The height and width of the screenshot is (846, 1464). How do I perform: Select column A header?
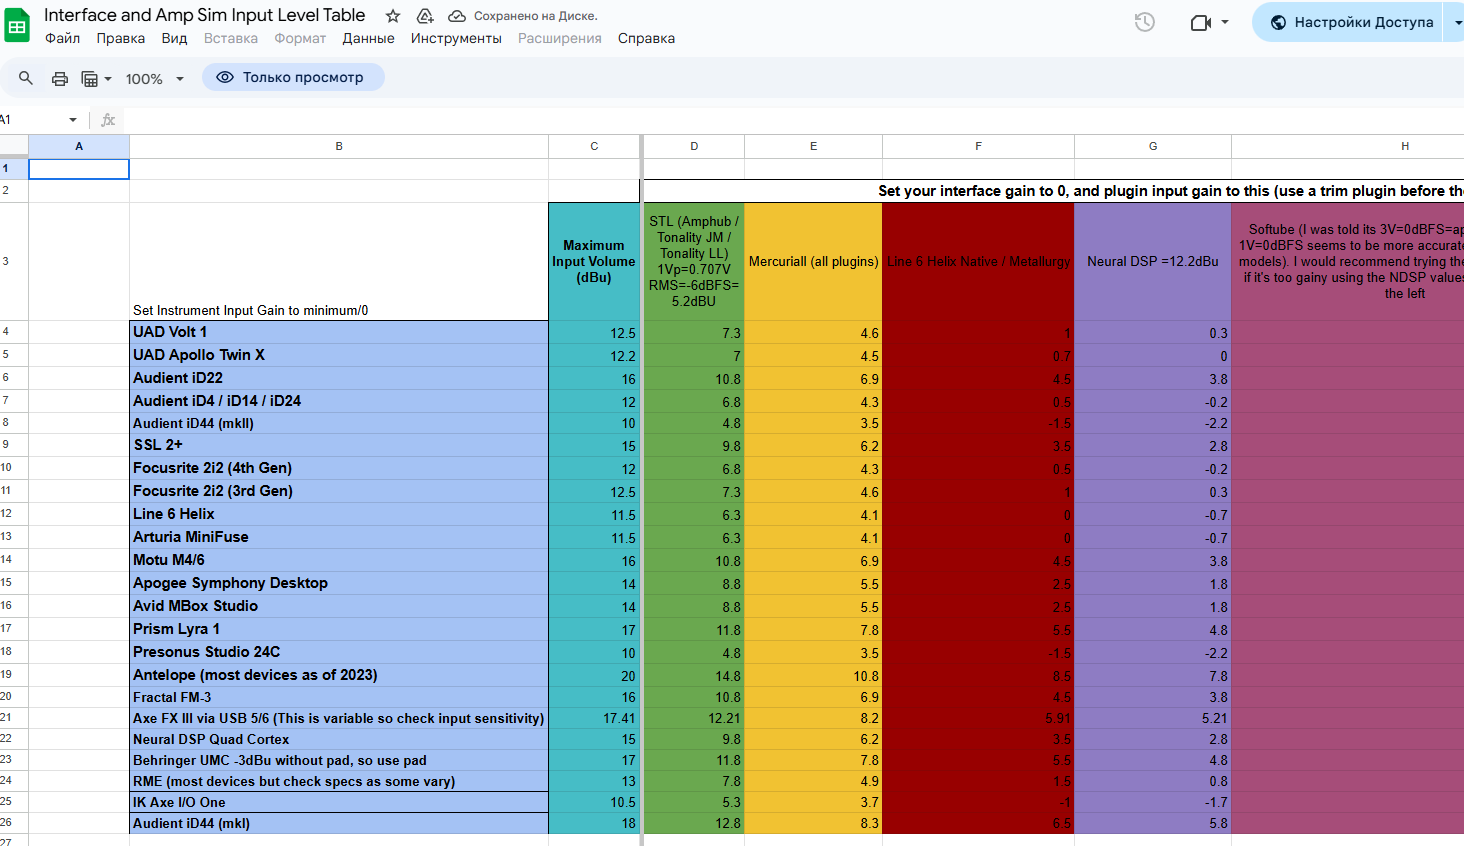click(x=79, y=146)
